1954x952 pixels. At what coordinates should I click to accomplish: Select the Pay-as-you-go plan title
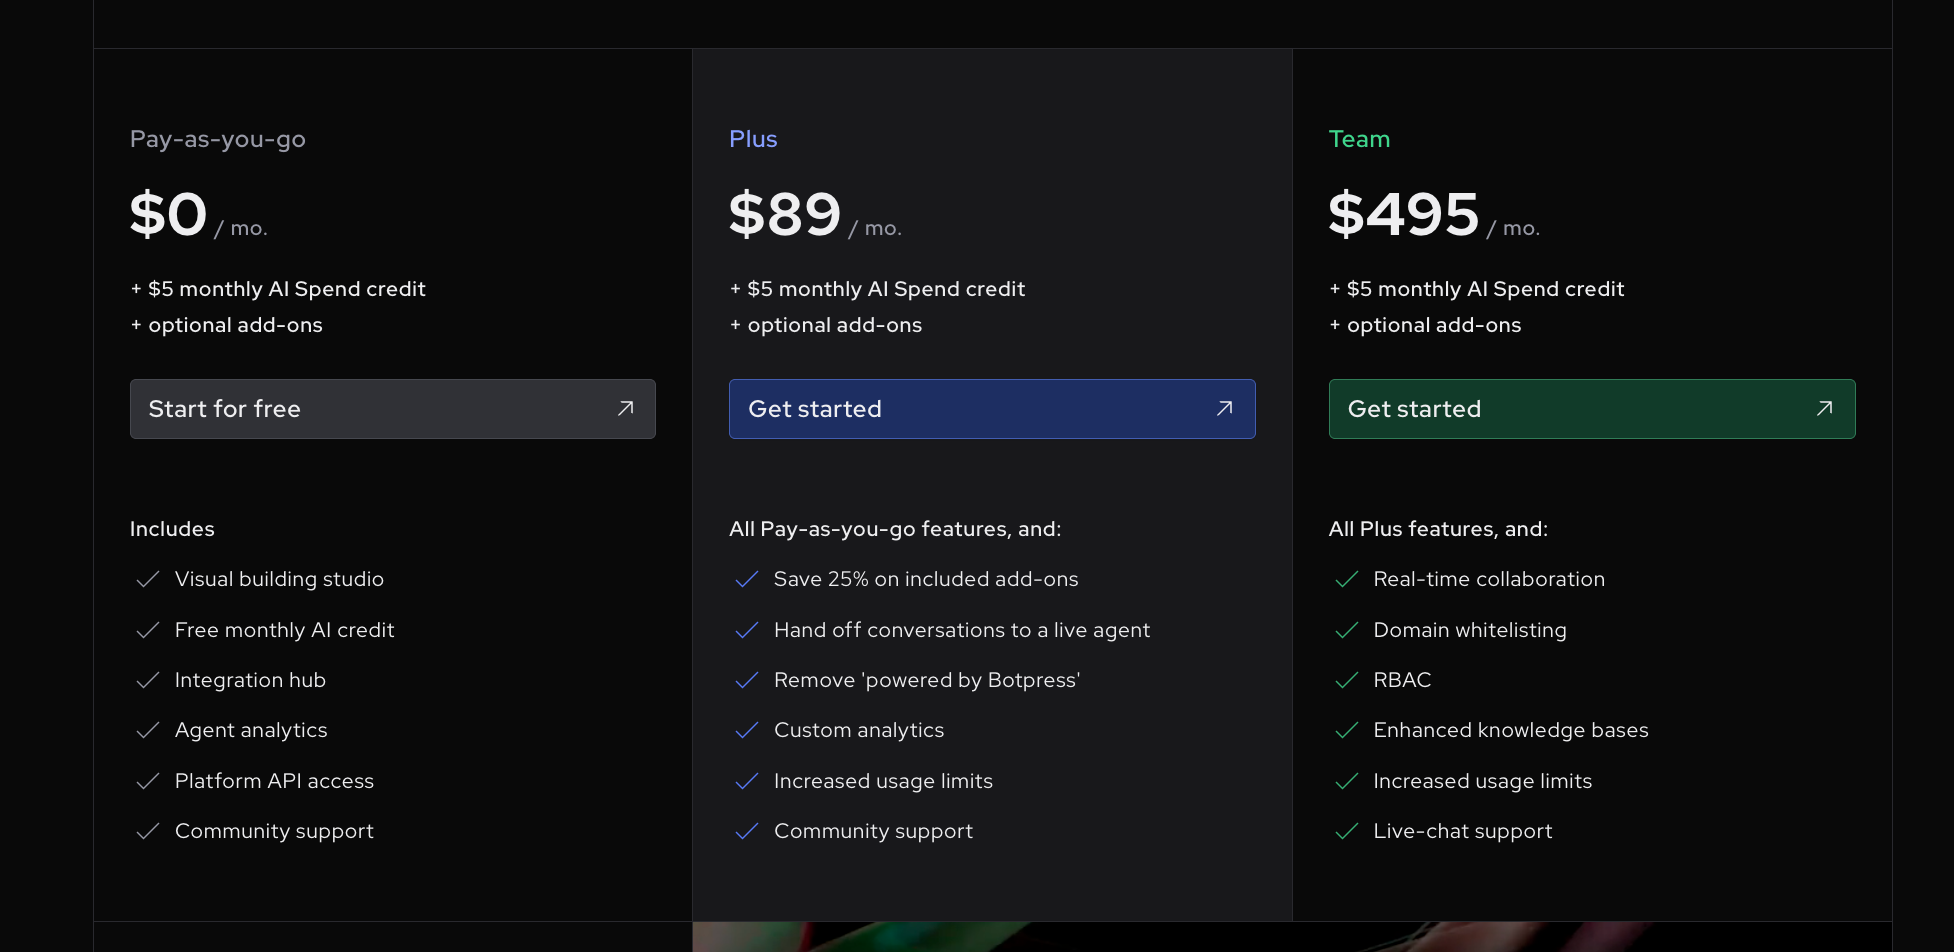[218, 139]
